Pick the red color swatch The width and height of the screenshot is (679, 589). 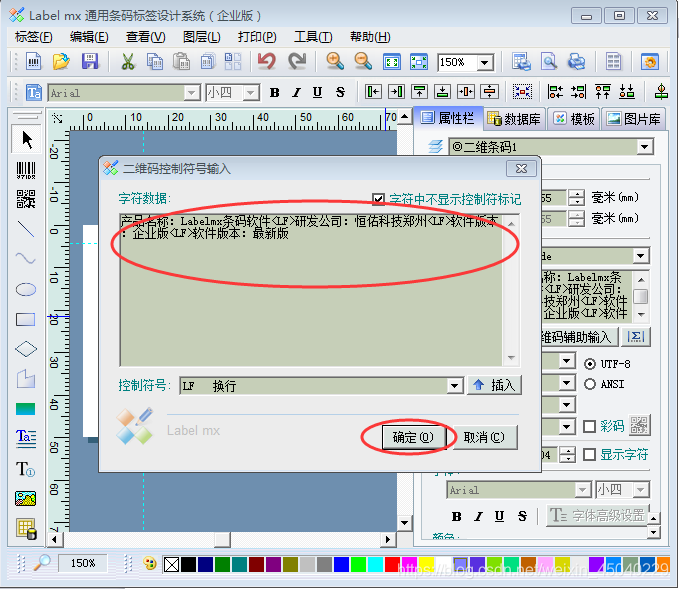click(392, 564)
